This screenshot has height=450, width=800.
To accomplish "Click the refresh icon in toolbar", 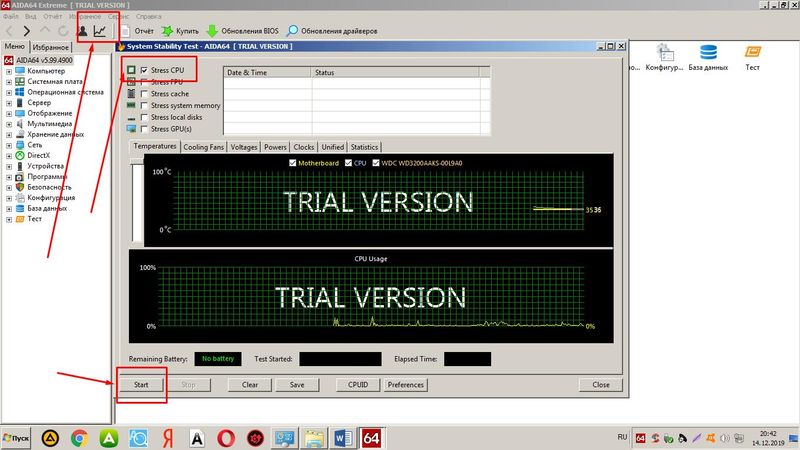I will (63, 31).
